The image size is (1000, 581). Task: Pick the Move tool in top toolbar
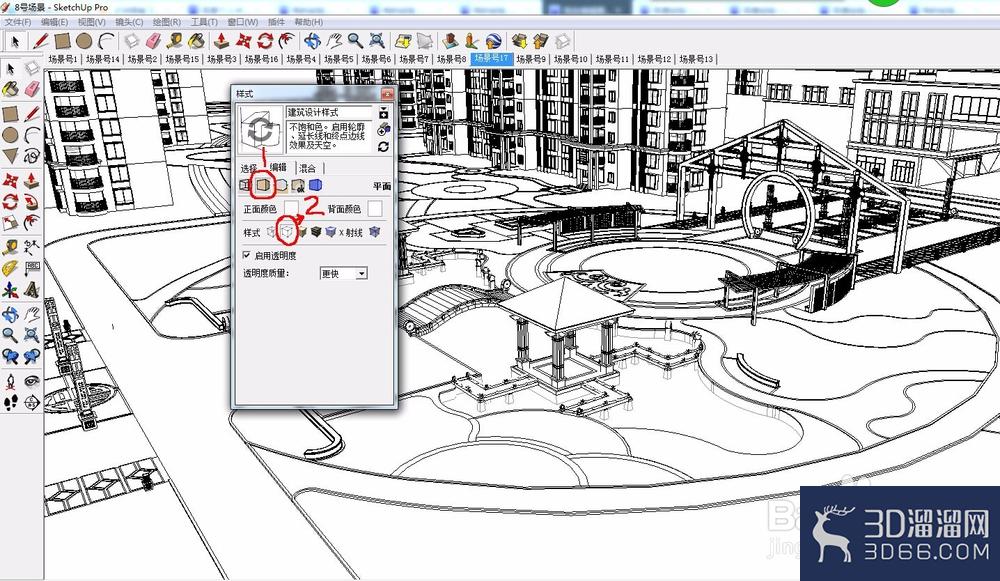pos(244,41)
